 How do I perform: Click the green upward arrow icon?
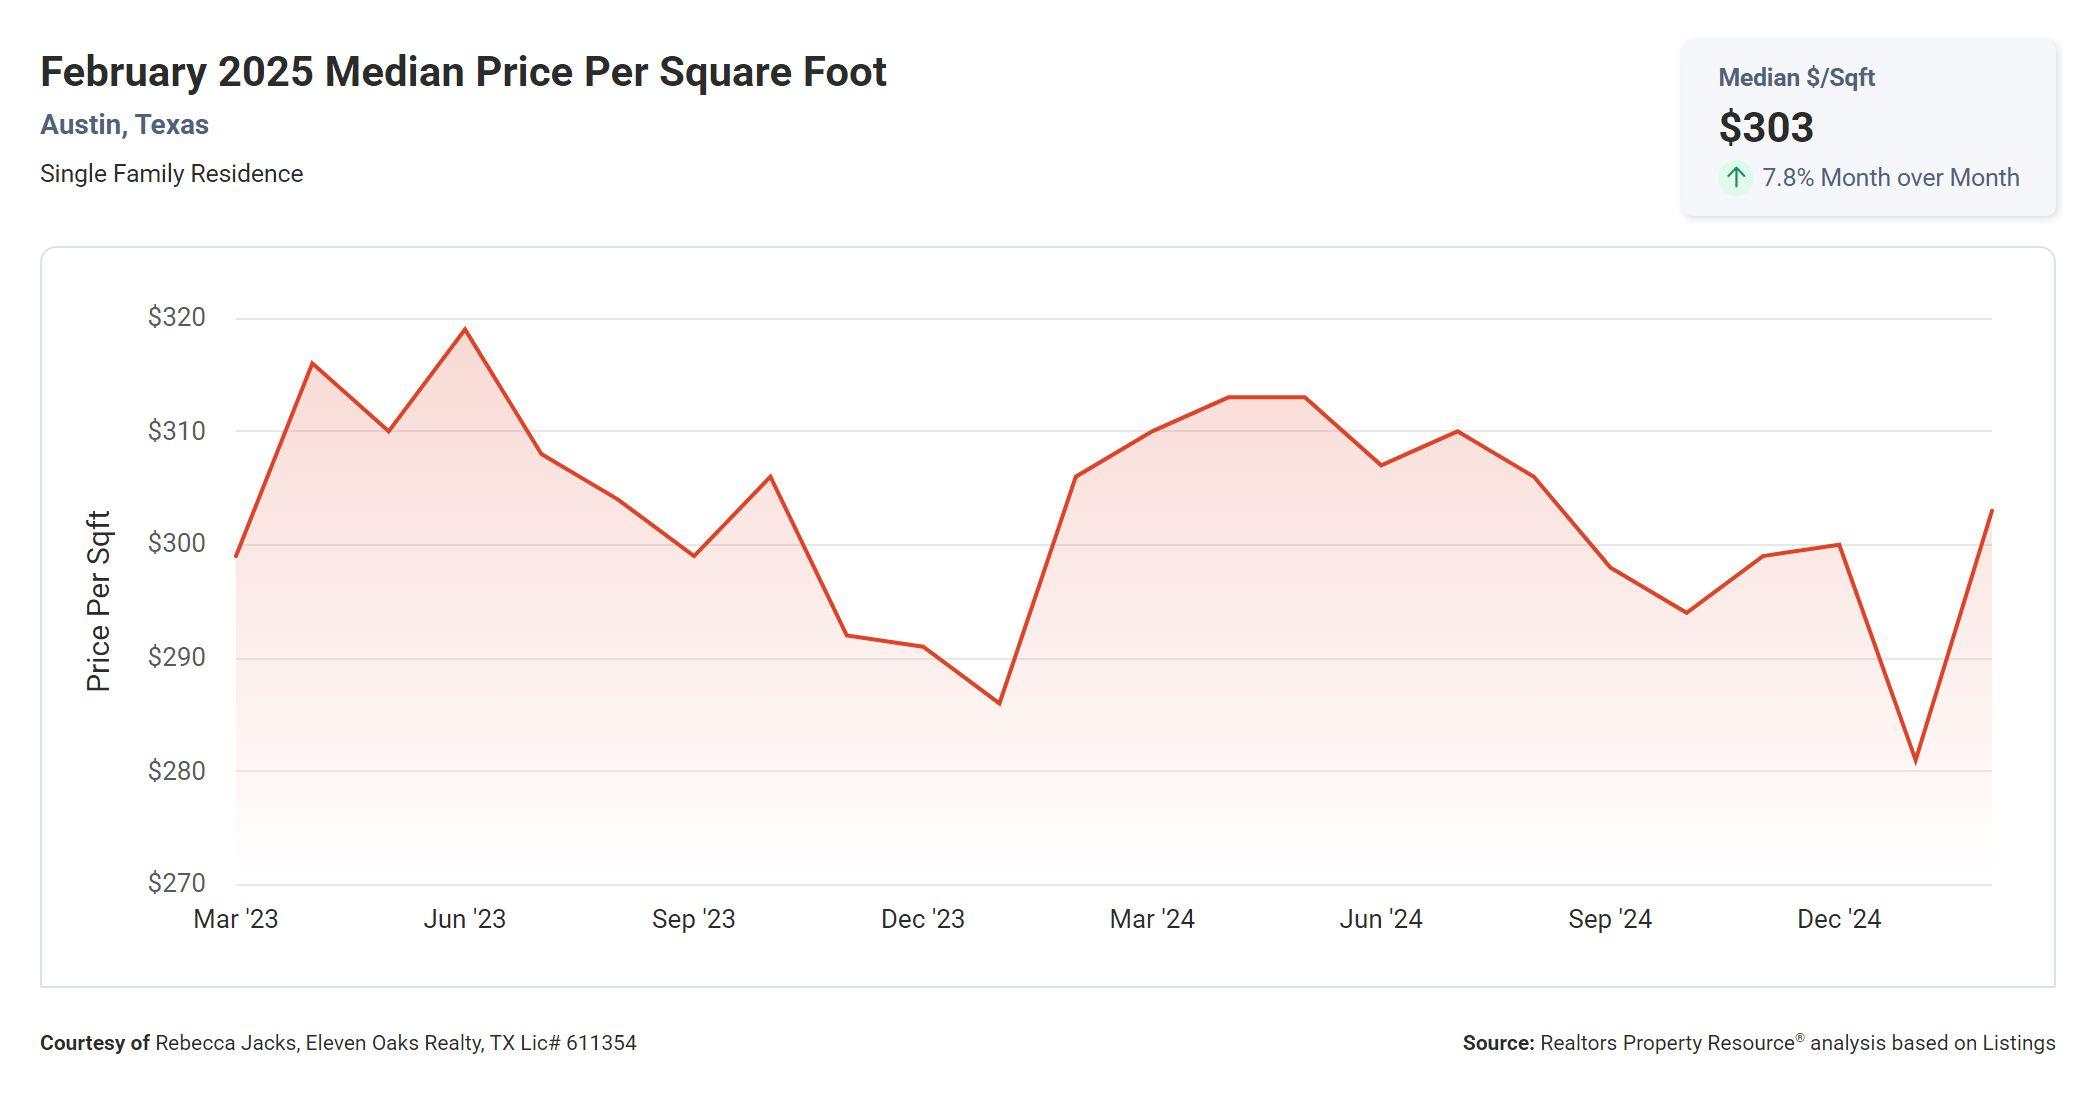(1736, 178)
